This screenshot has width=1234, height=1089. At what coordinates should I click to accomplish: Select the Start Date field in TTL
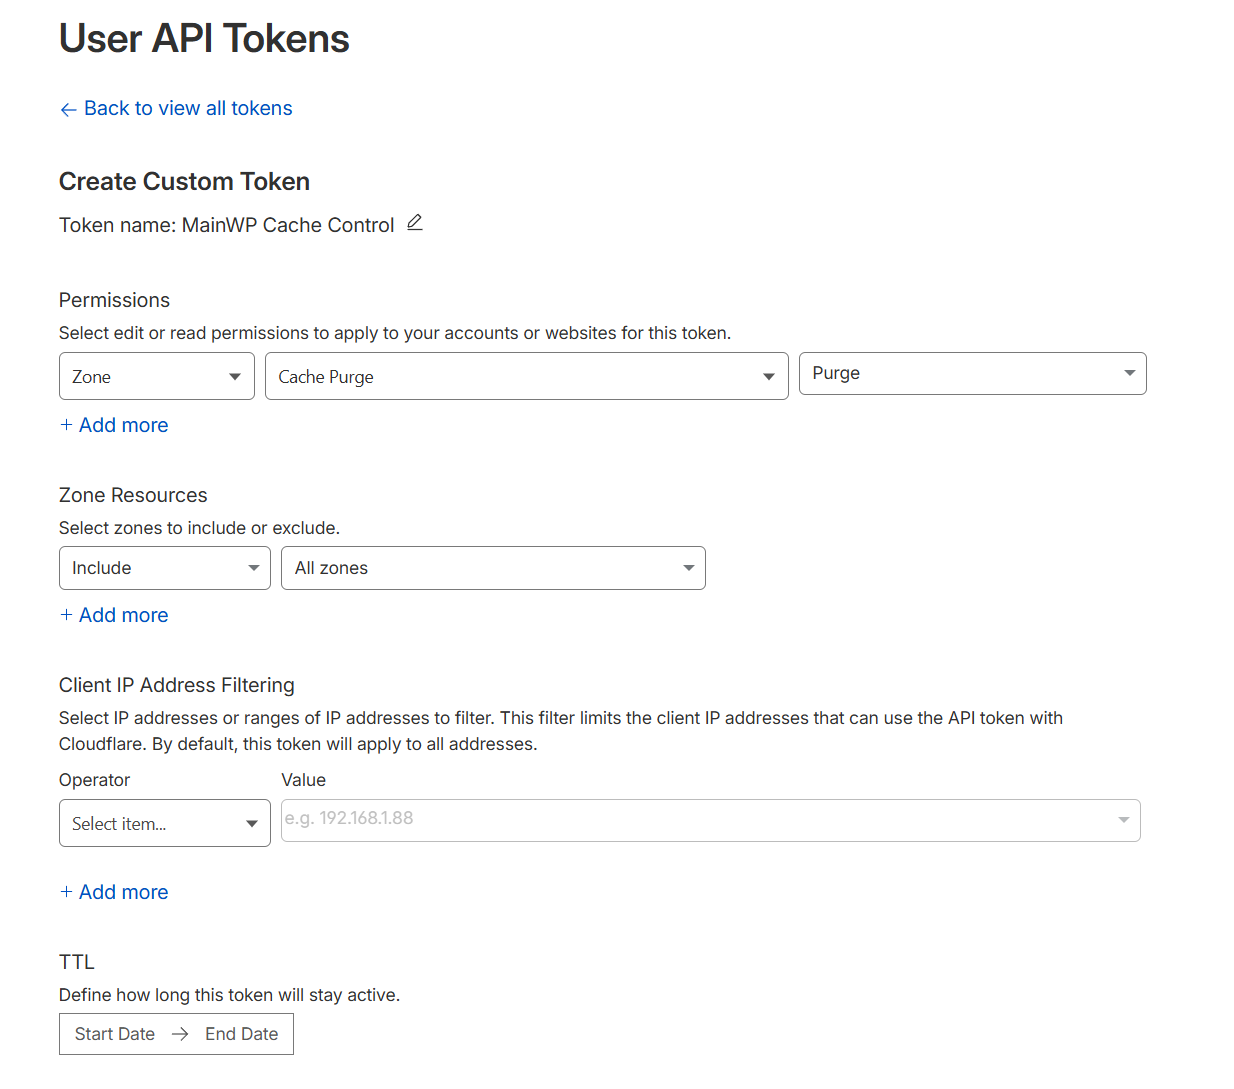click(x=115, y=1034)
